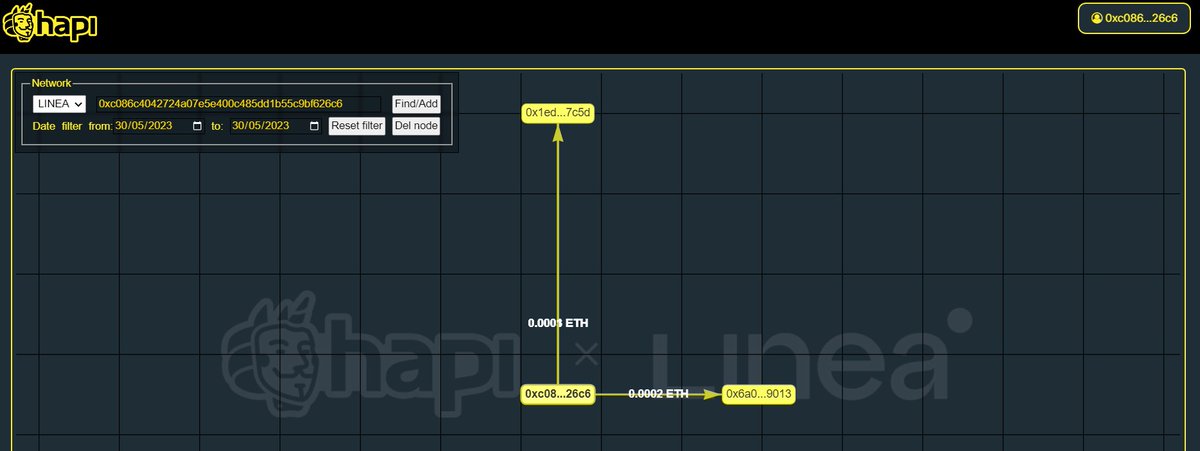1200x451 pixels.
Task: Click the Reset filter button
Action: tap(357, 126)
